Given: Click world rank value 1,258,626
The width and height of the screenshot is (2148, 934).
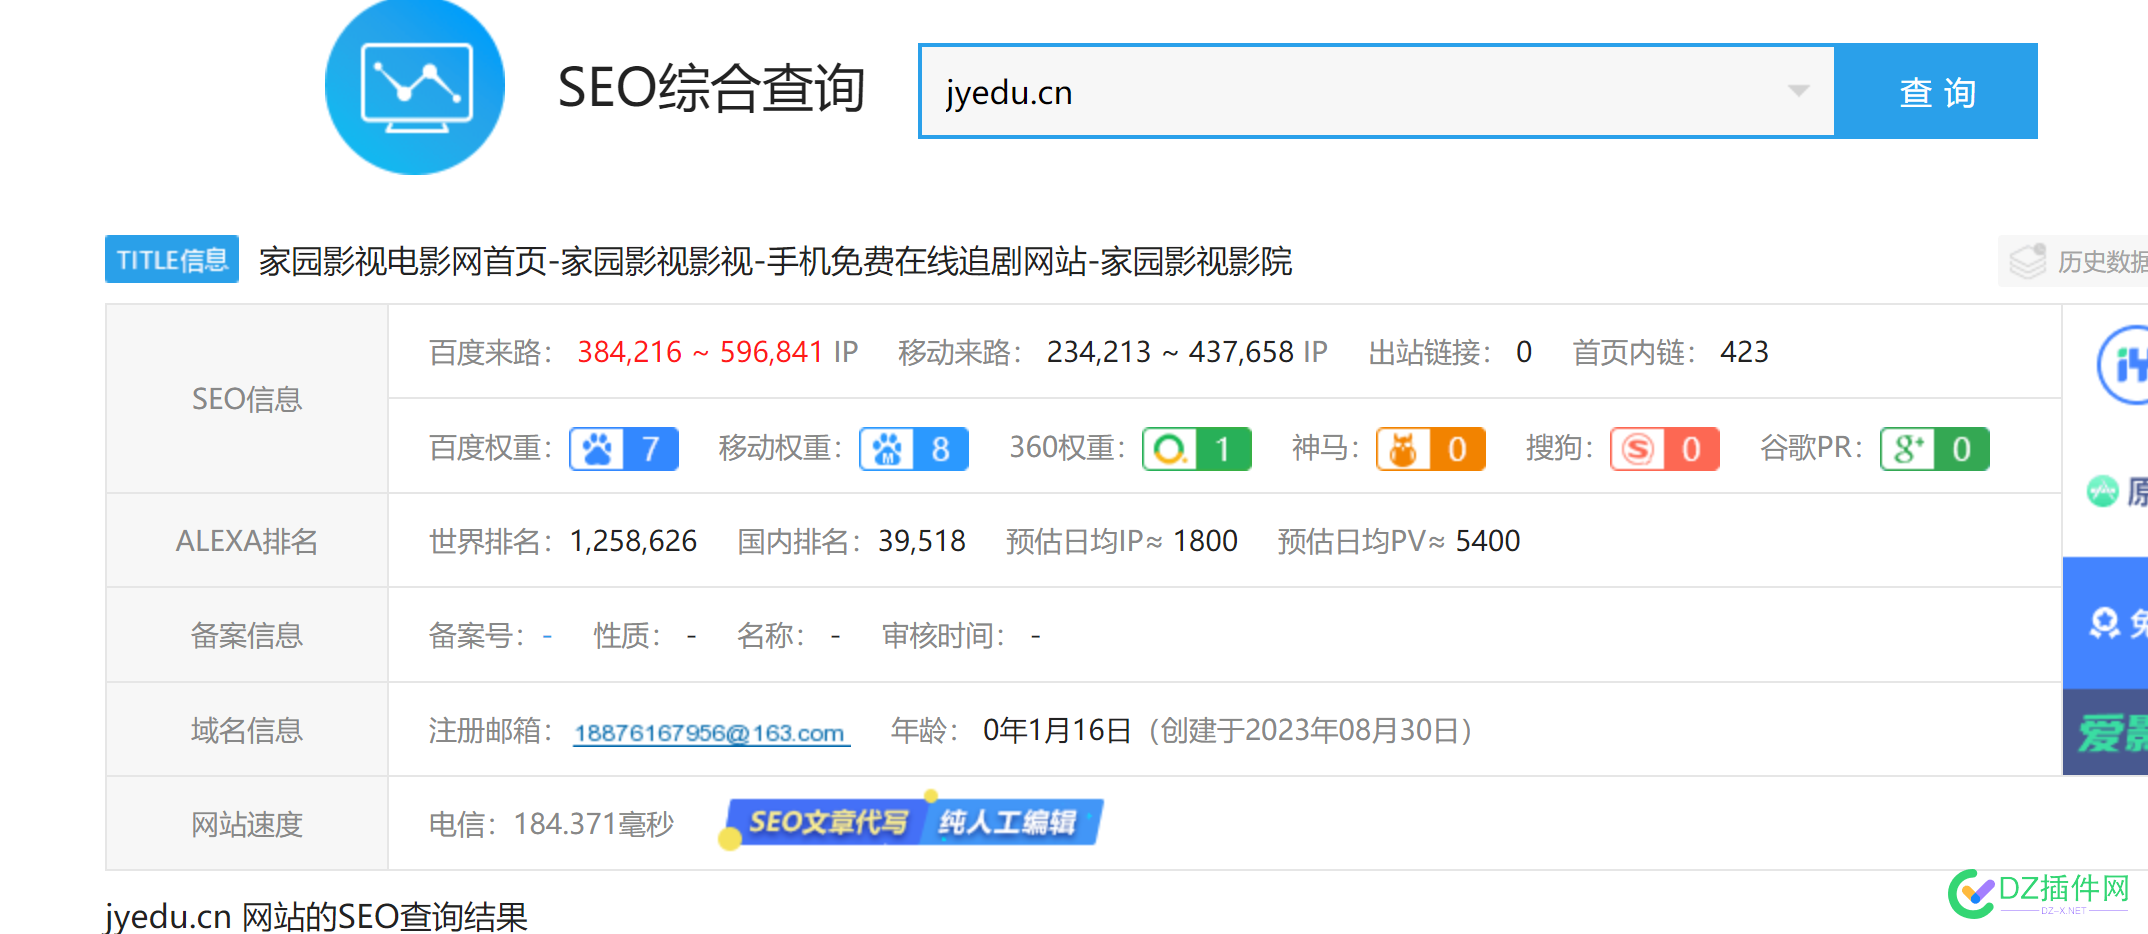Looking at the screenshot, I should coord(633,541).
